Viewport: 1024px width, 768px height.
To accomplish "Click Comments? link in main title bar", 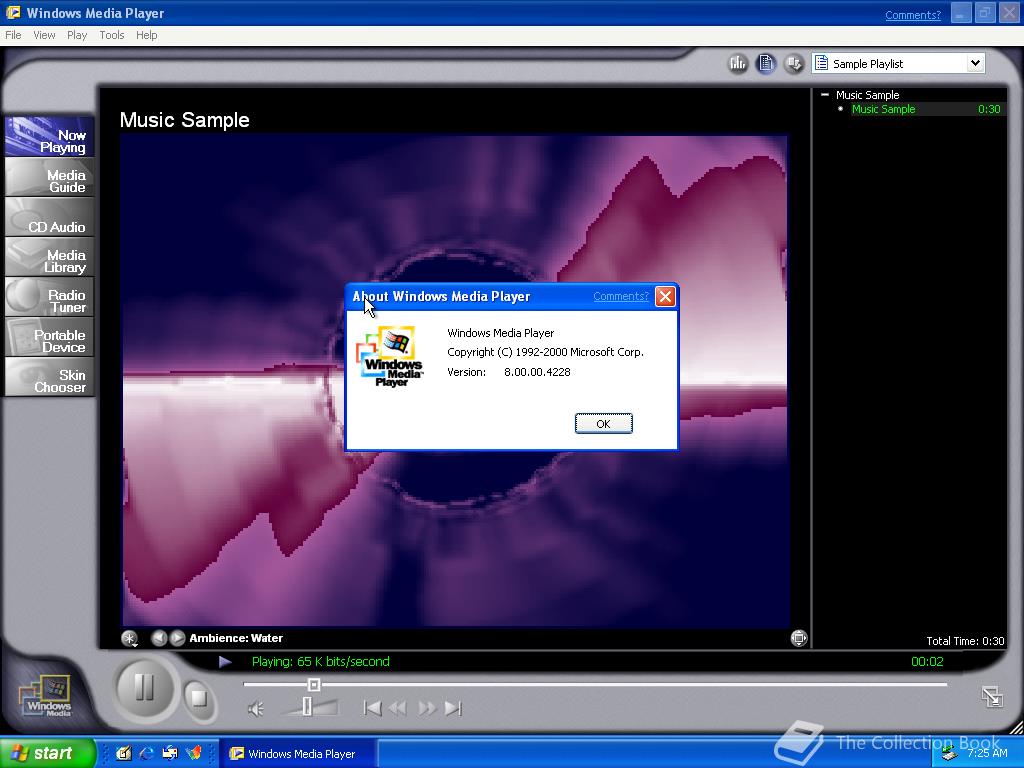I will (x=913, y=15).
